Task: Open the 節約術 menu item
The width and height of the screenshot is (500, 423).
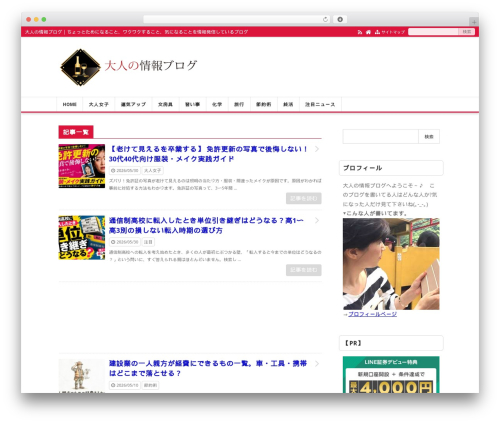Action: click(264, 104)
